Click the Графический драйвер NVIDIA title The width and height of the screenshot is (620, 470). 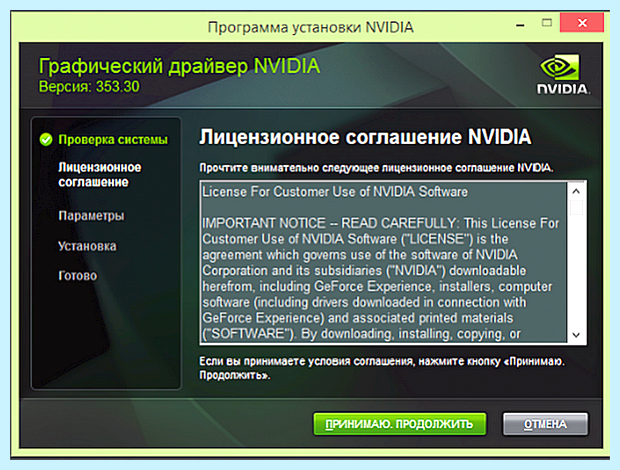tap(179, 66)
